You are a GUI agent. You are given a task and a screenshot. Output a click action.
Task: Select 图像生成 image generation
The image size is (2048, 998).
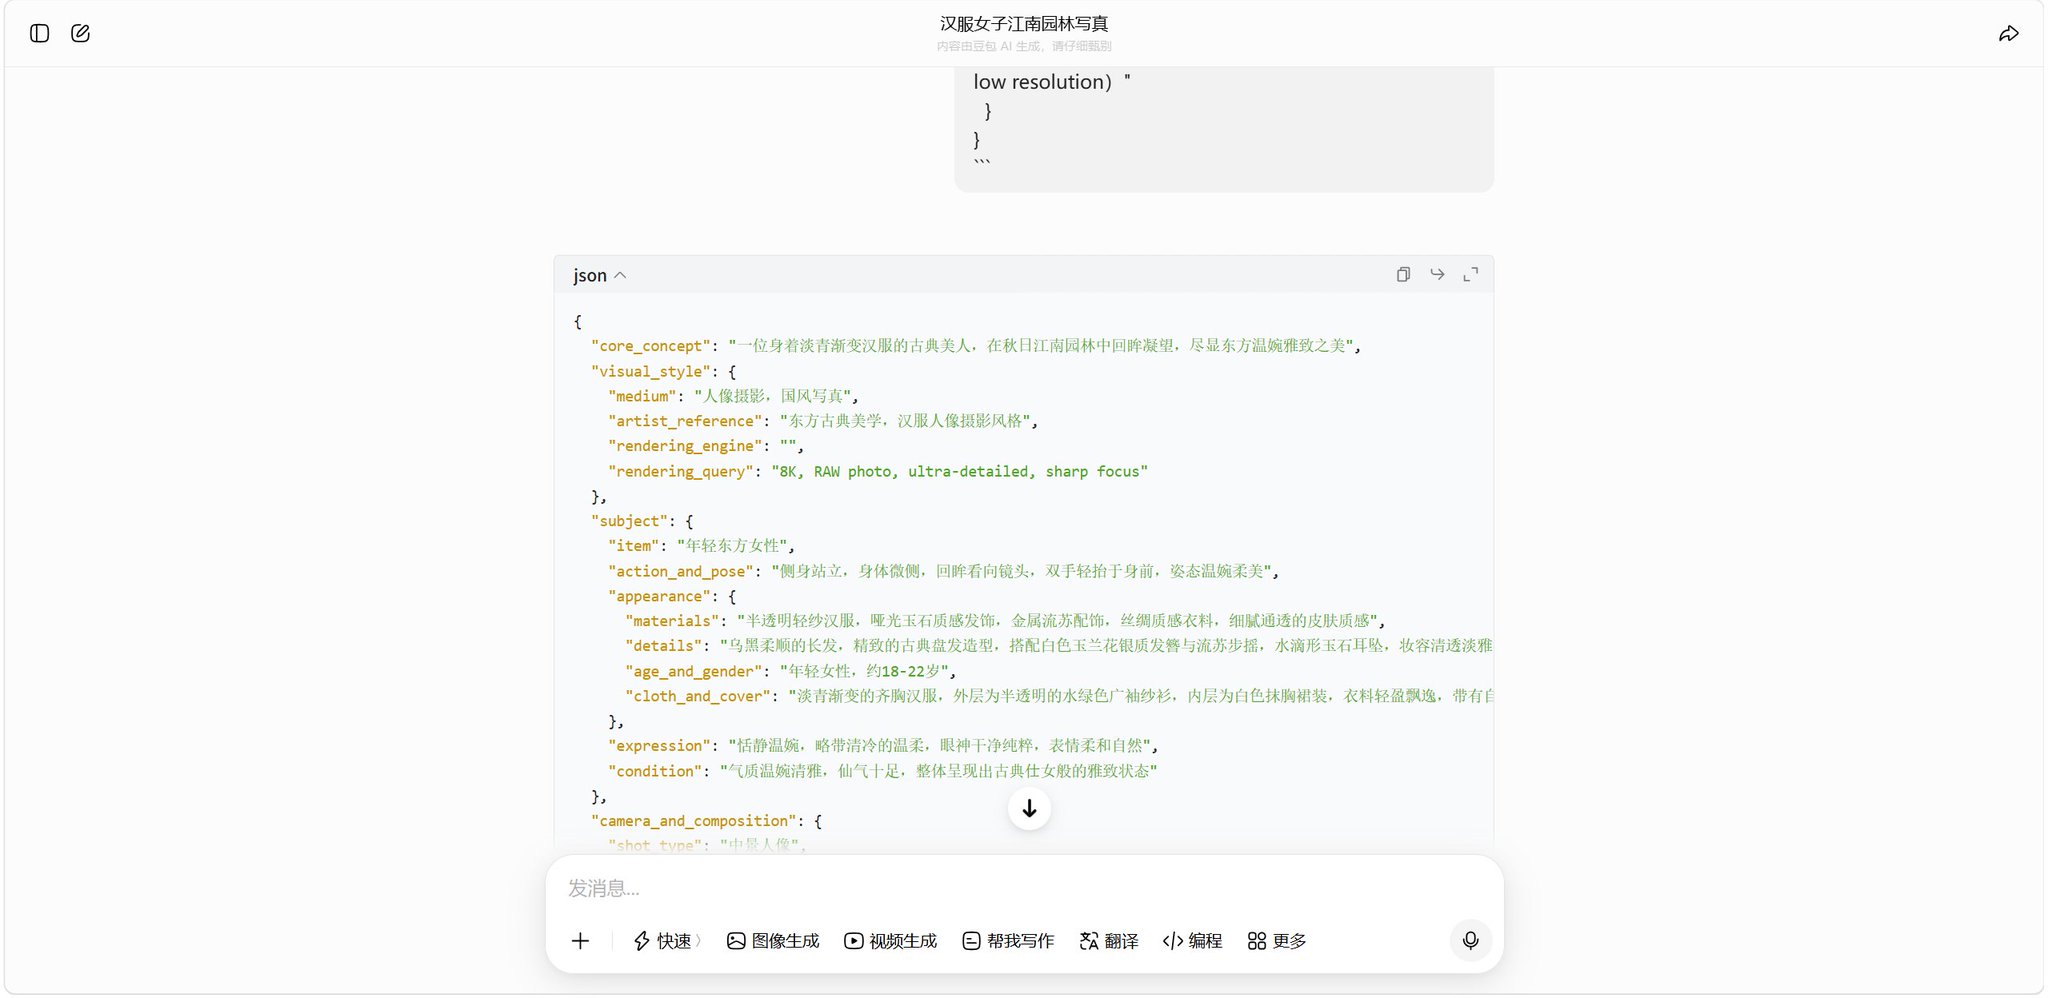pyautogui.click(x=773, y=941)
